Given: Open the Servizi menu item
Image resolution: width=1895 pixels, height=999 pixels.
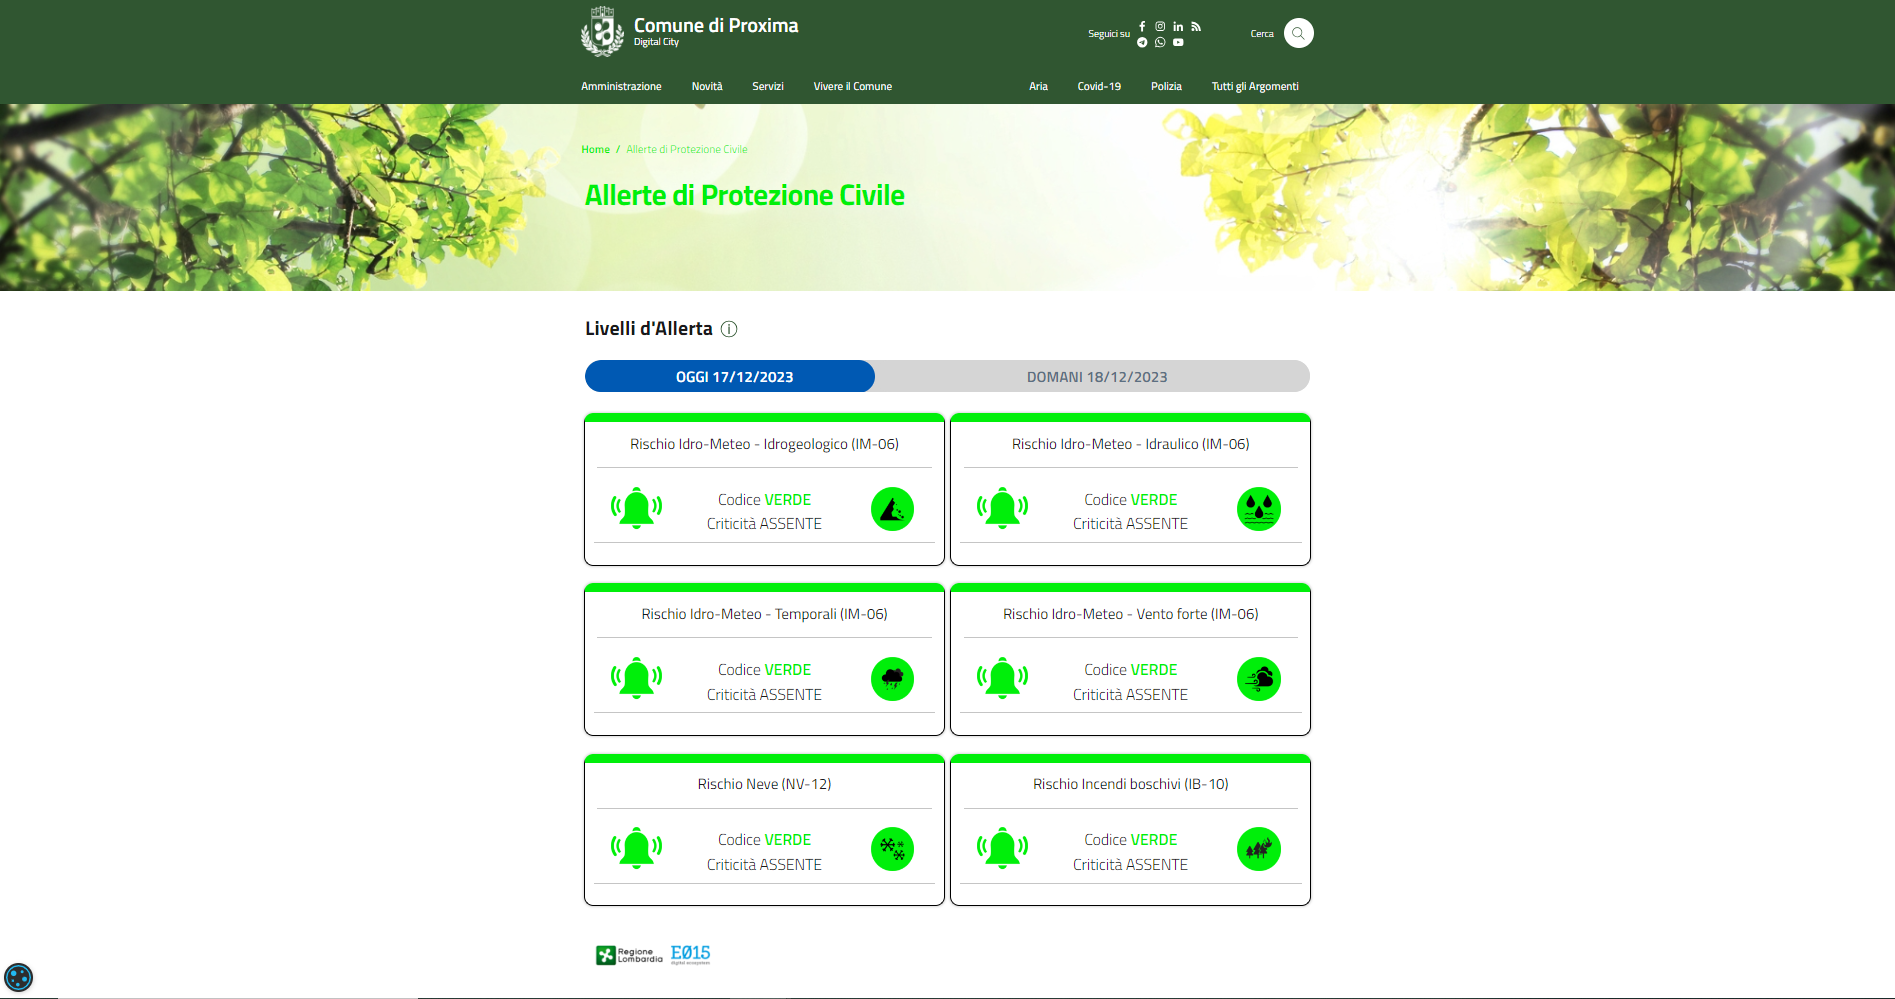Looking at the screenshot, I should [x=767, y=86].
